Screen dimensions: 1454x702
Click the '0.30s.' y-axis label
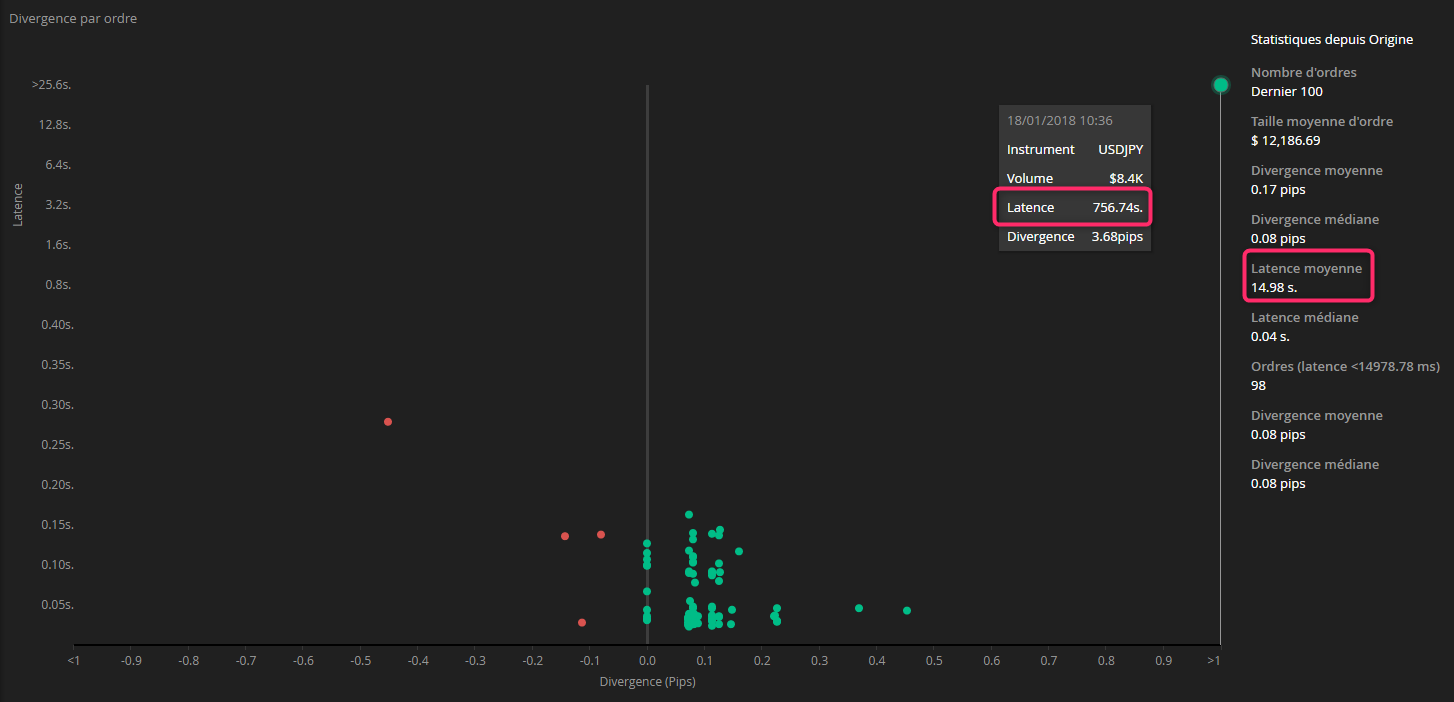[x=55, y=405]
